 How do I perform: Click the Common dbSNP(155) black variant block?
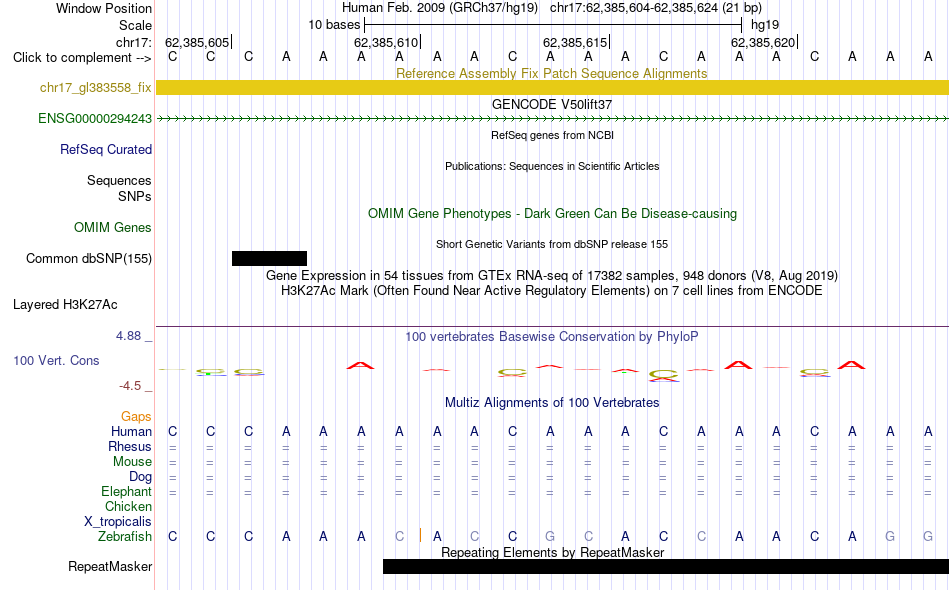(269, 259)
